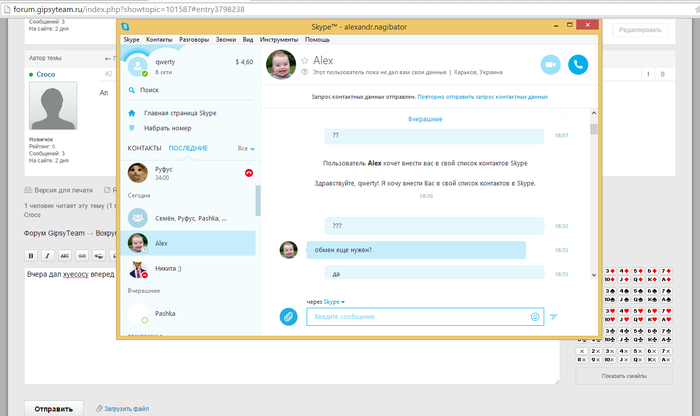Viewport: 700px width, 416px height.
Task: Open the Помощь menu
Action: pyautogui.click(x=317, y=40)
